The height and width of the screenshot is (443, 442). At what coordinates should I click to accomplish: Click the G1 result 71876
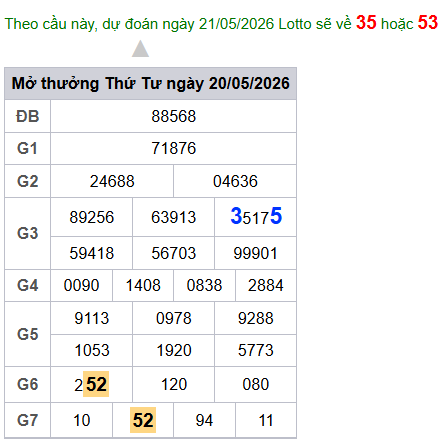click(173, 148)
